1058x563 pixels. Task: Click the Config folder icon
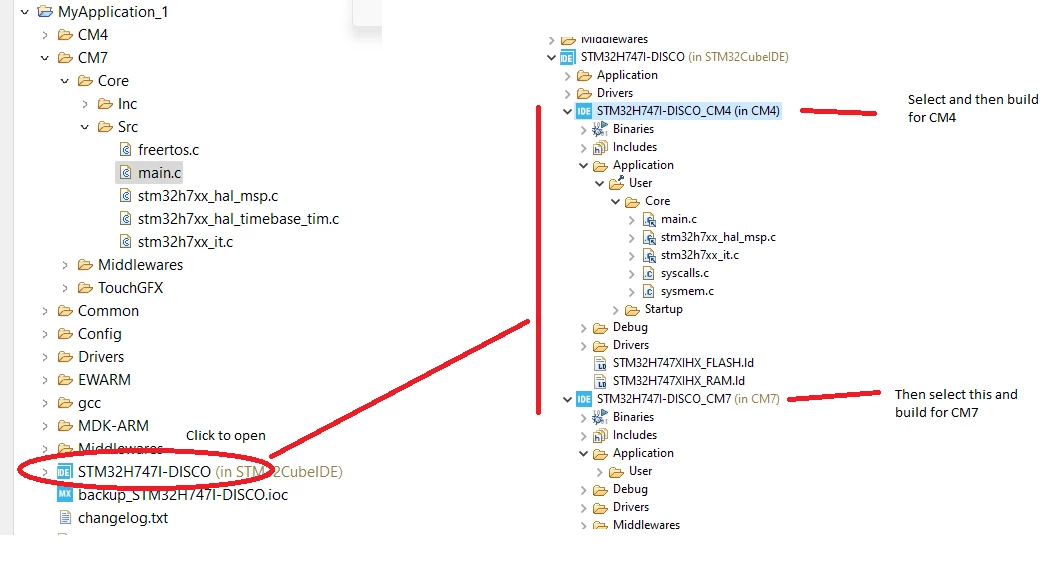coord(65,333)
